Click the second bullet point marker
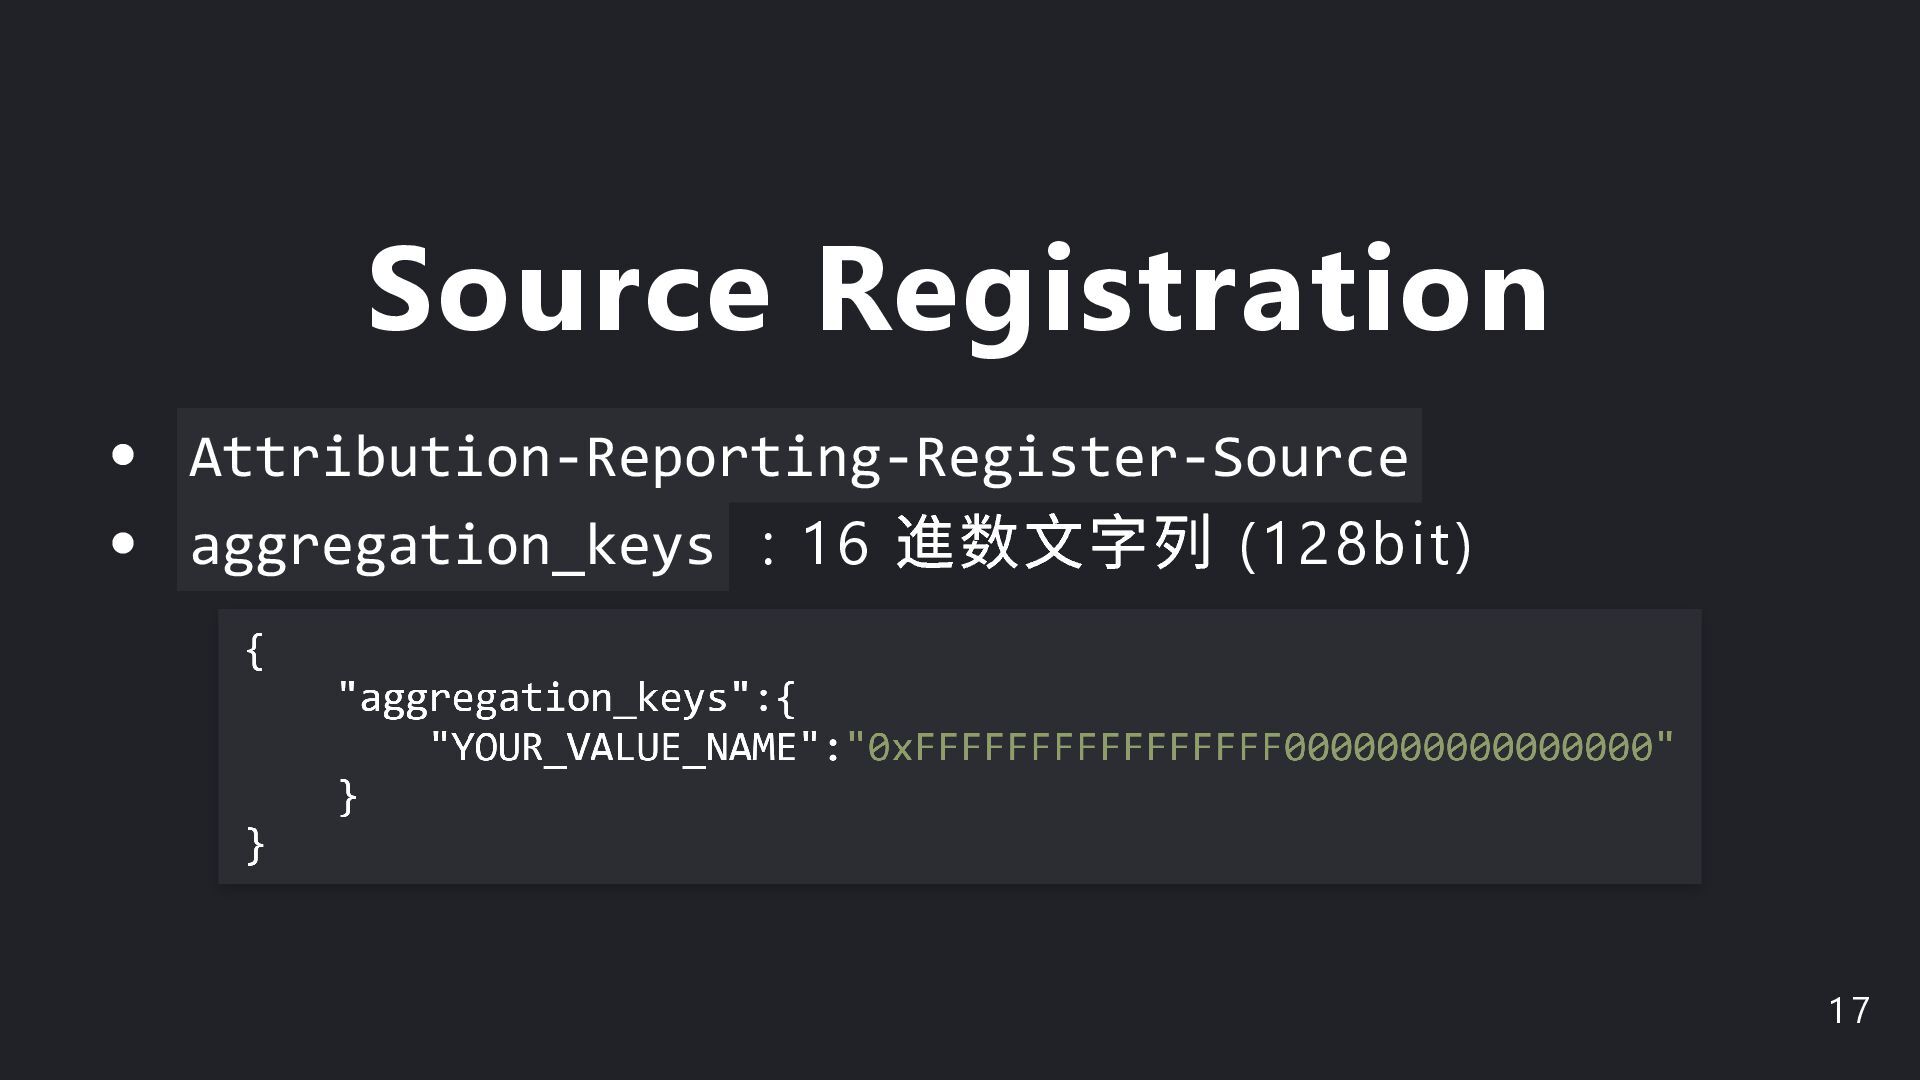The height and width of the screenshot is (1080, 1920). tap(123, 545)
